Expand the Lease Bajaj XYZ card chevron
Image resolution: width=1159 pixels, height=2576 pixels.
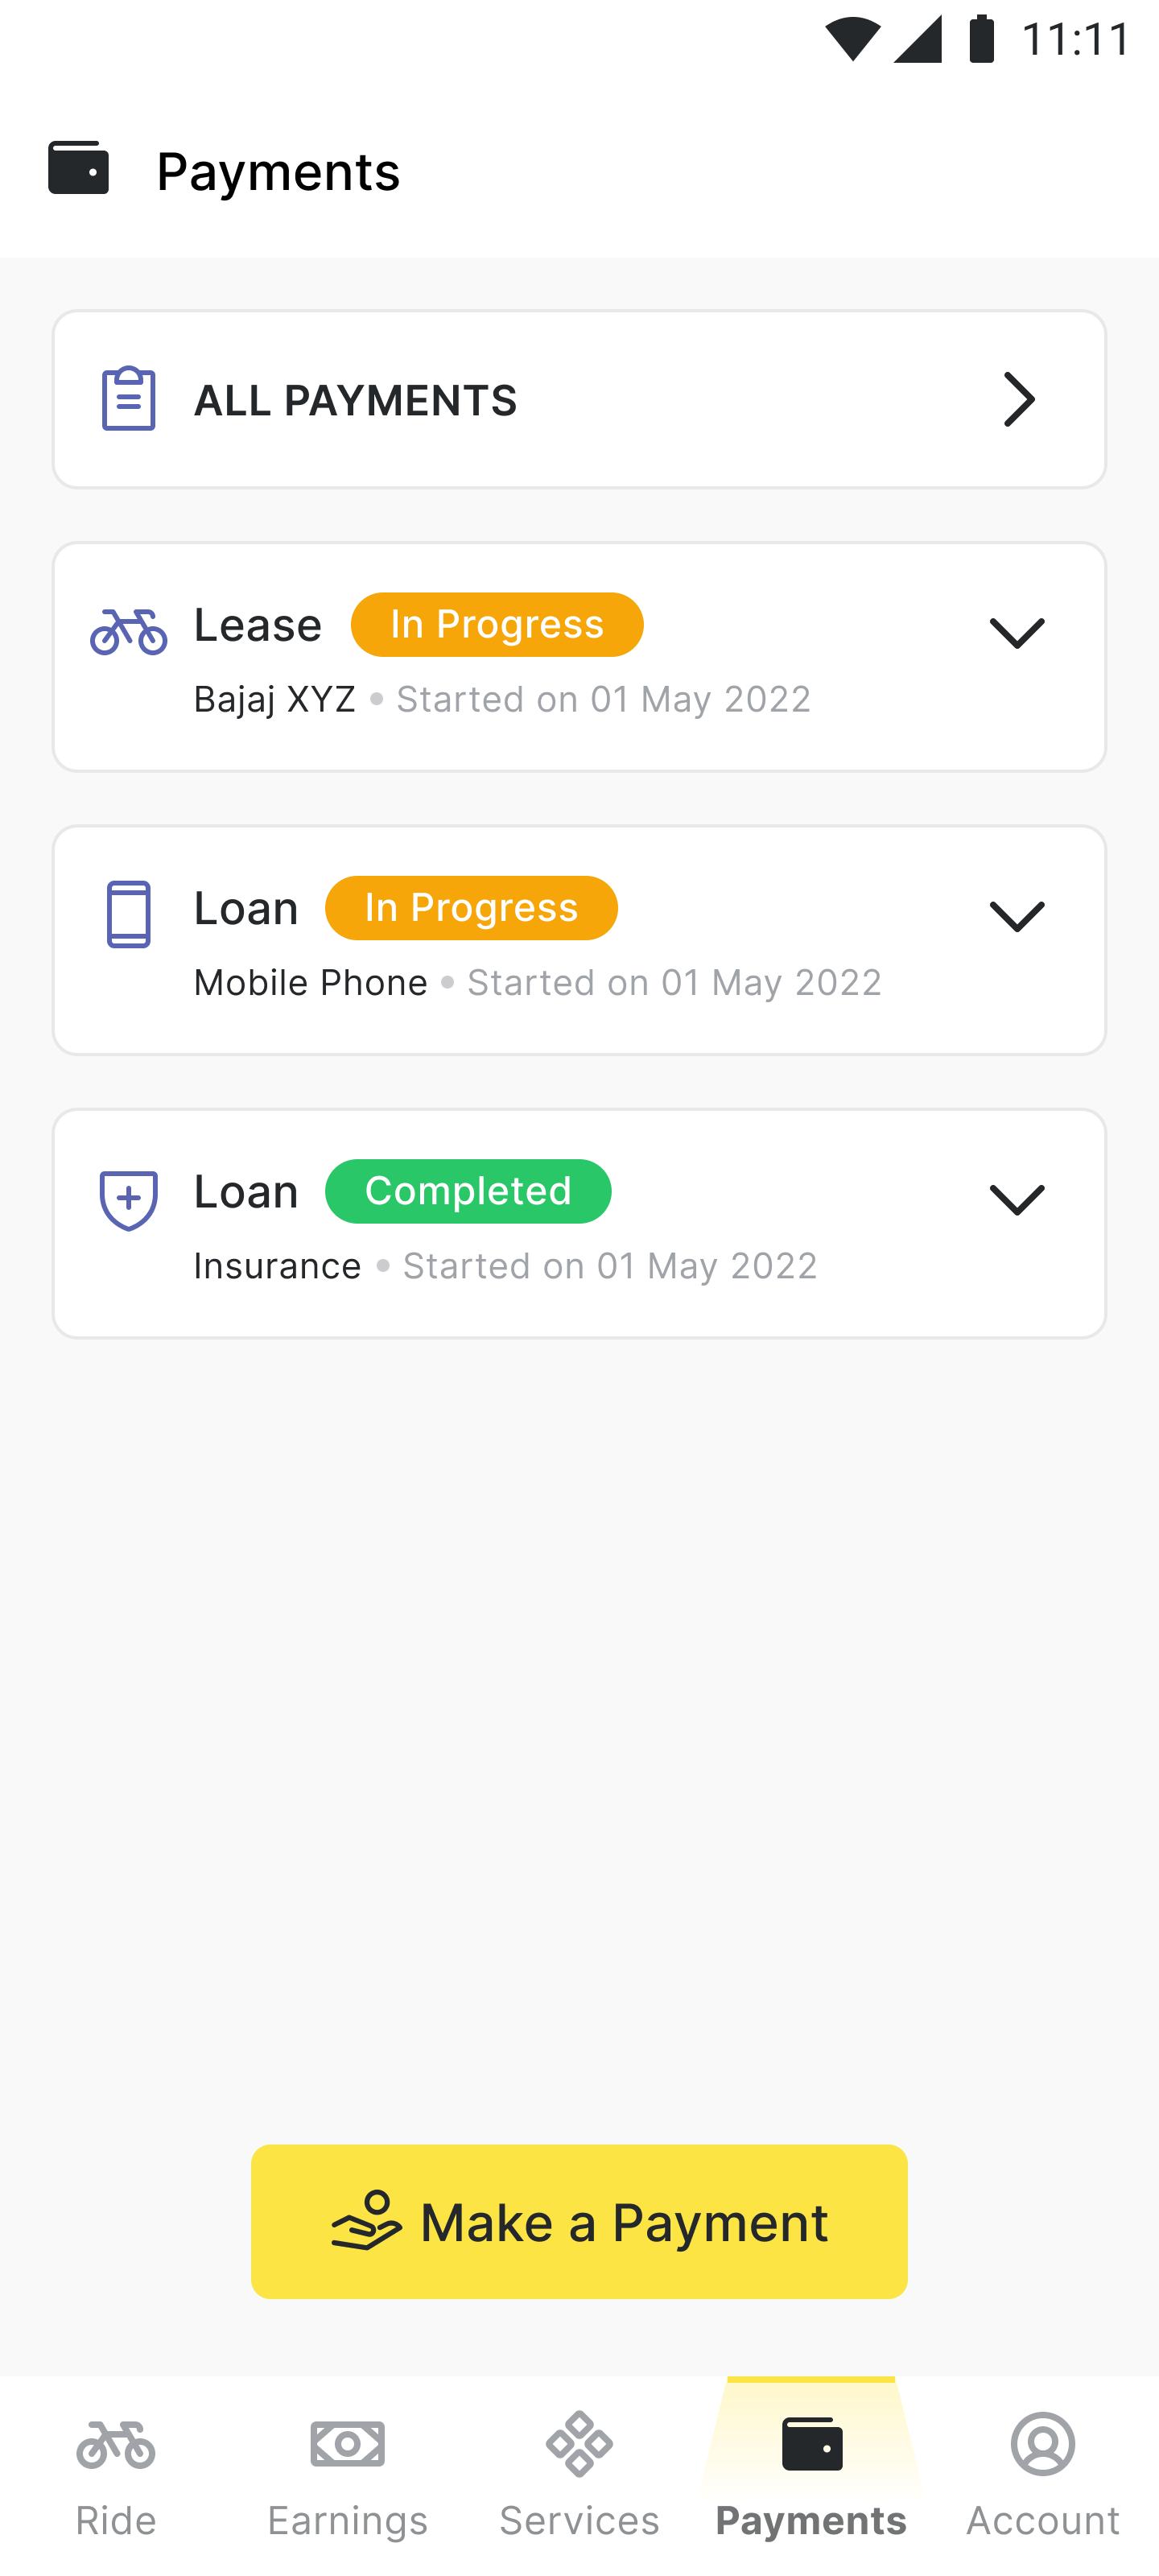click(x=1017, y=633)
